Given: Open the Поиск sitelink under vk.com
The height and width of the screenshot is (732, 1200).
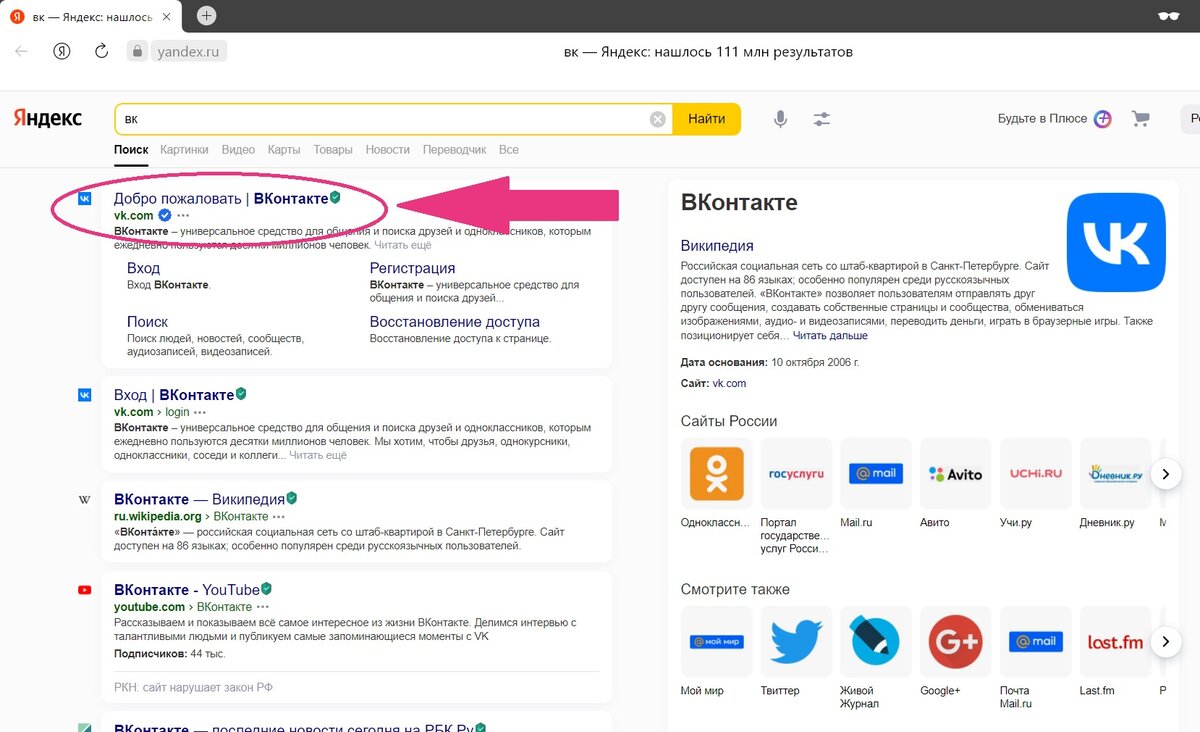Looking at the screenshot, I should click(x=147, y=322).
